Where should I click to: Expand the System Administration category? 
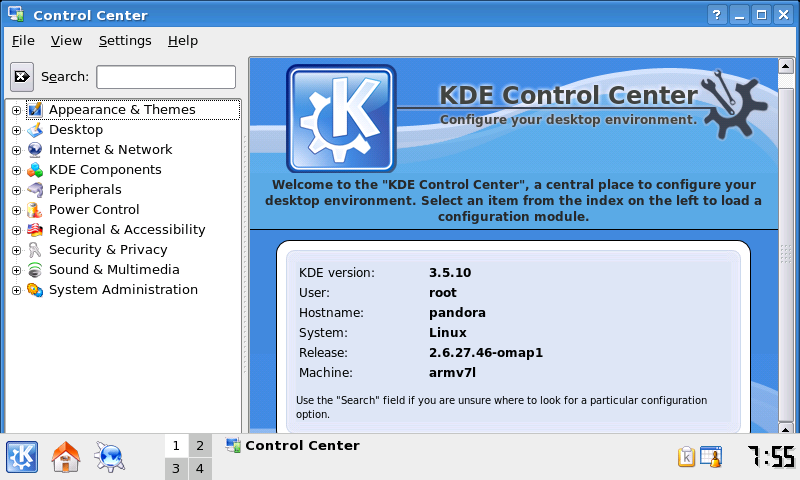[x=16, y=290]
